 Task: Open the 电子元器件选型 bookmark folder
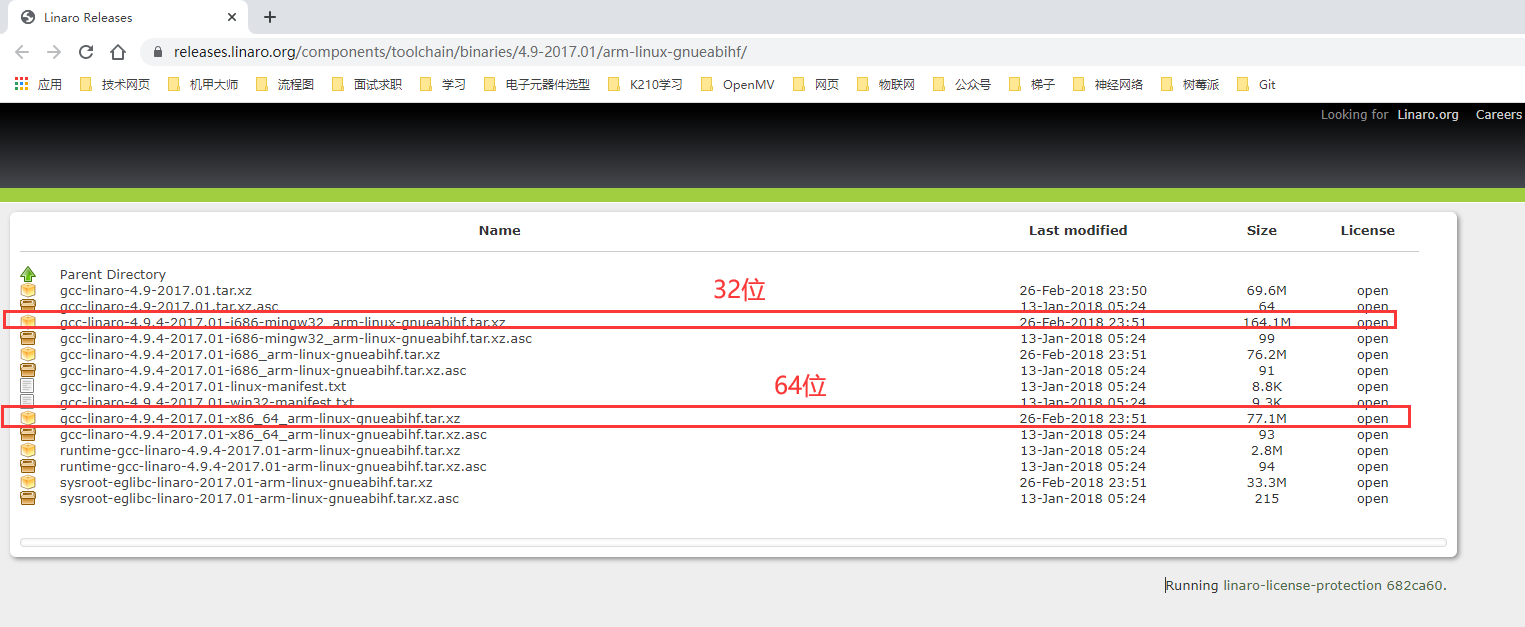[x=537, y=84]
